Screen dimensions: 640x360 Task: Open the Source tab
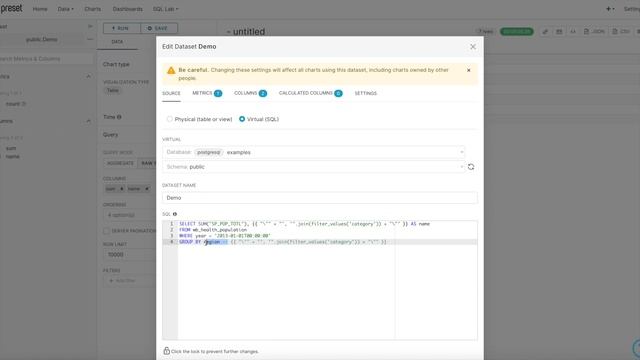point(171,93)
